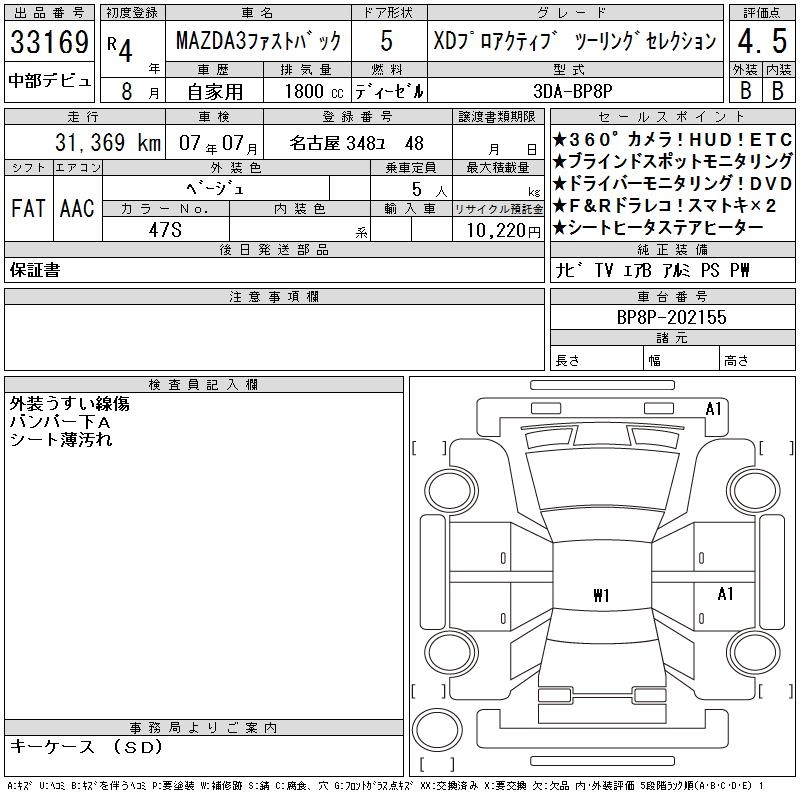
Task: Click lot number 33169
Action: point(49,41)
